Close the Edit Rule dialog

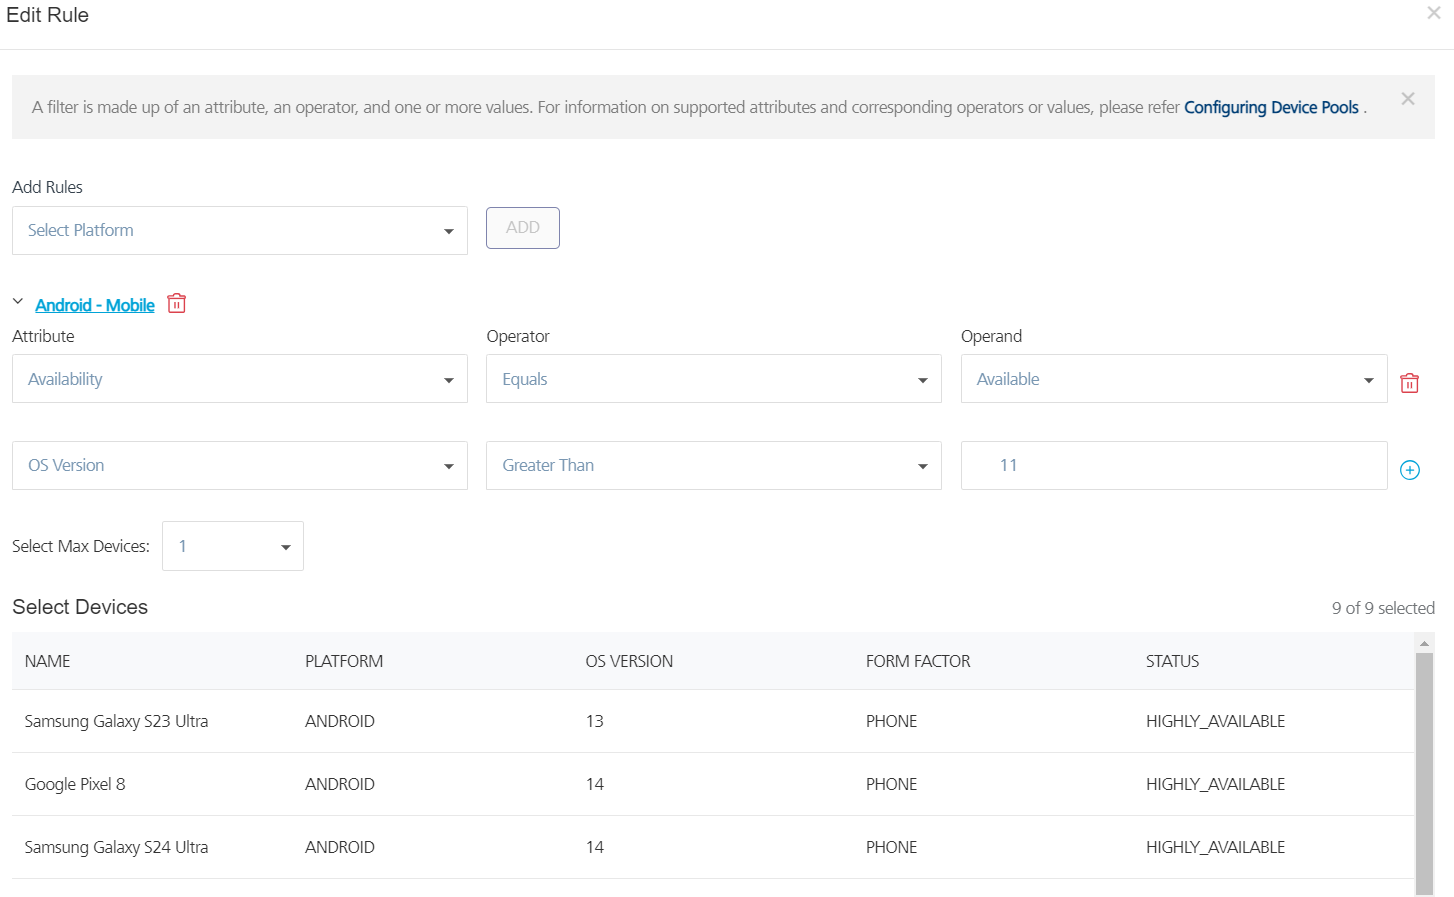[x=1433, y=13]
